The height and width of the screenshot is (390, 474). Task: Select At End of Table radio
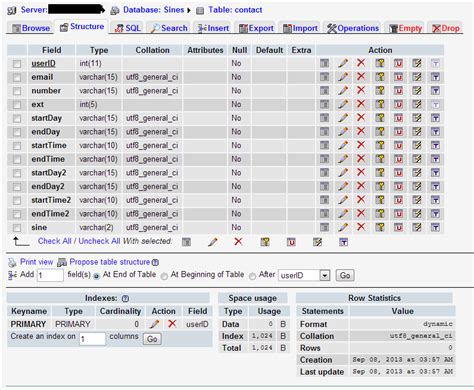click(96, 276)
